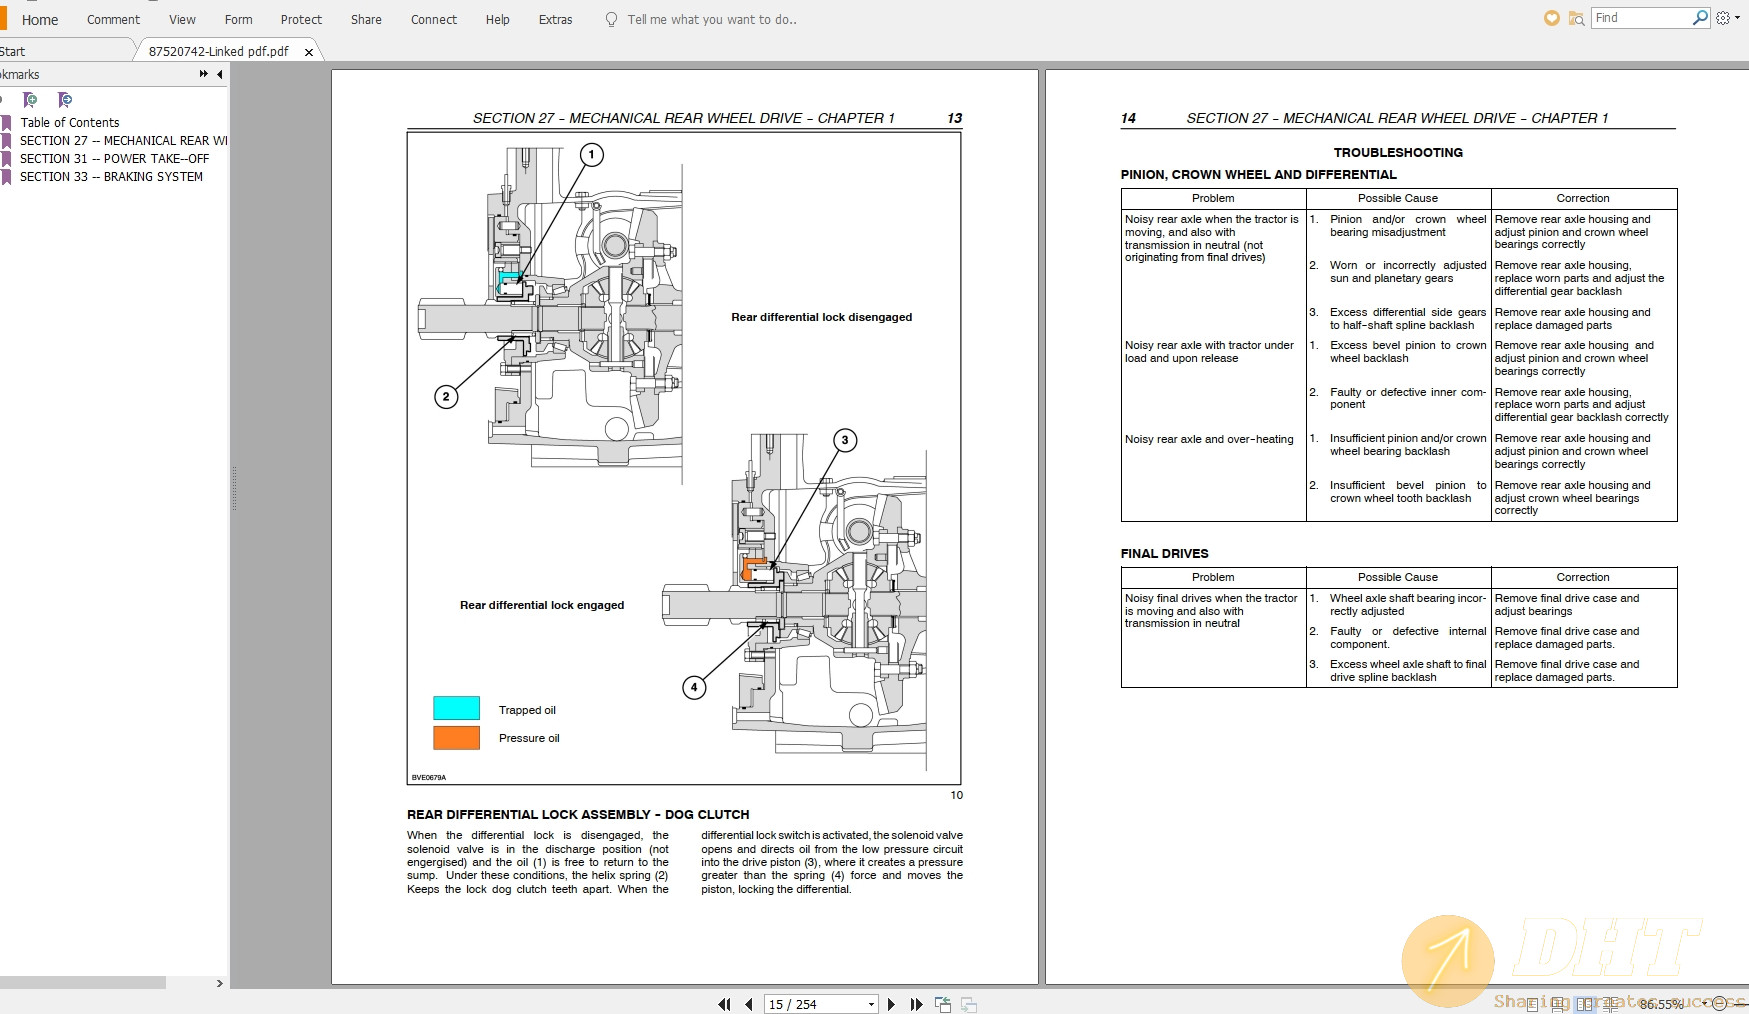Toggle facing page view mode
This screenshot has width=1749, height=1014.
[1585, 1004]
